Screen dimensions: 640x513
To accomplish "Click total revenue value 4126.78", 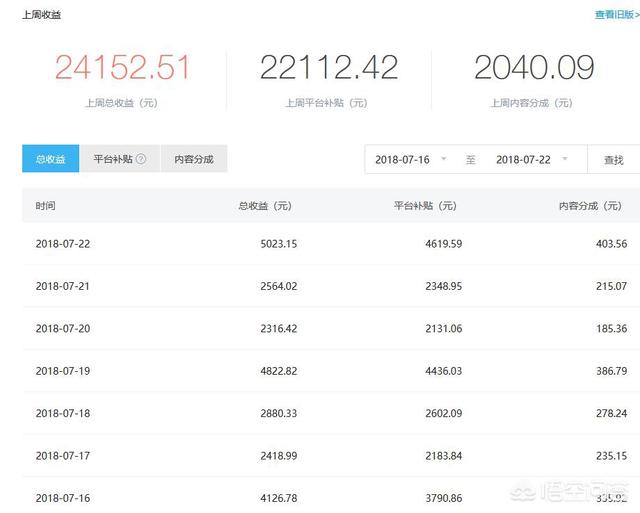I will pos(279,498).
